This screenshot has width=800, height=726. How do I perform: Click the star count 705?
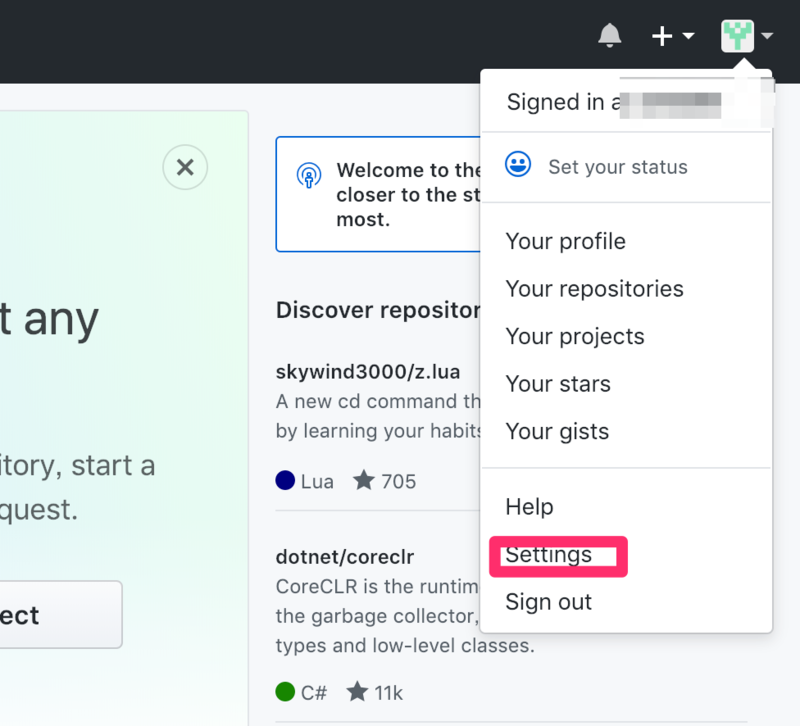click(398, 482)
